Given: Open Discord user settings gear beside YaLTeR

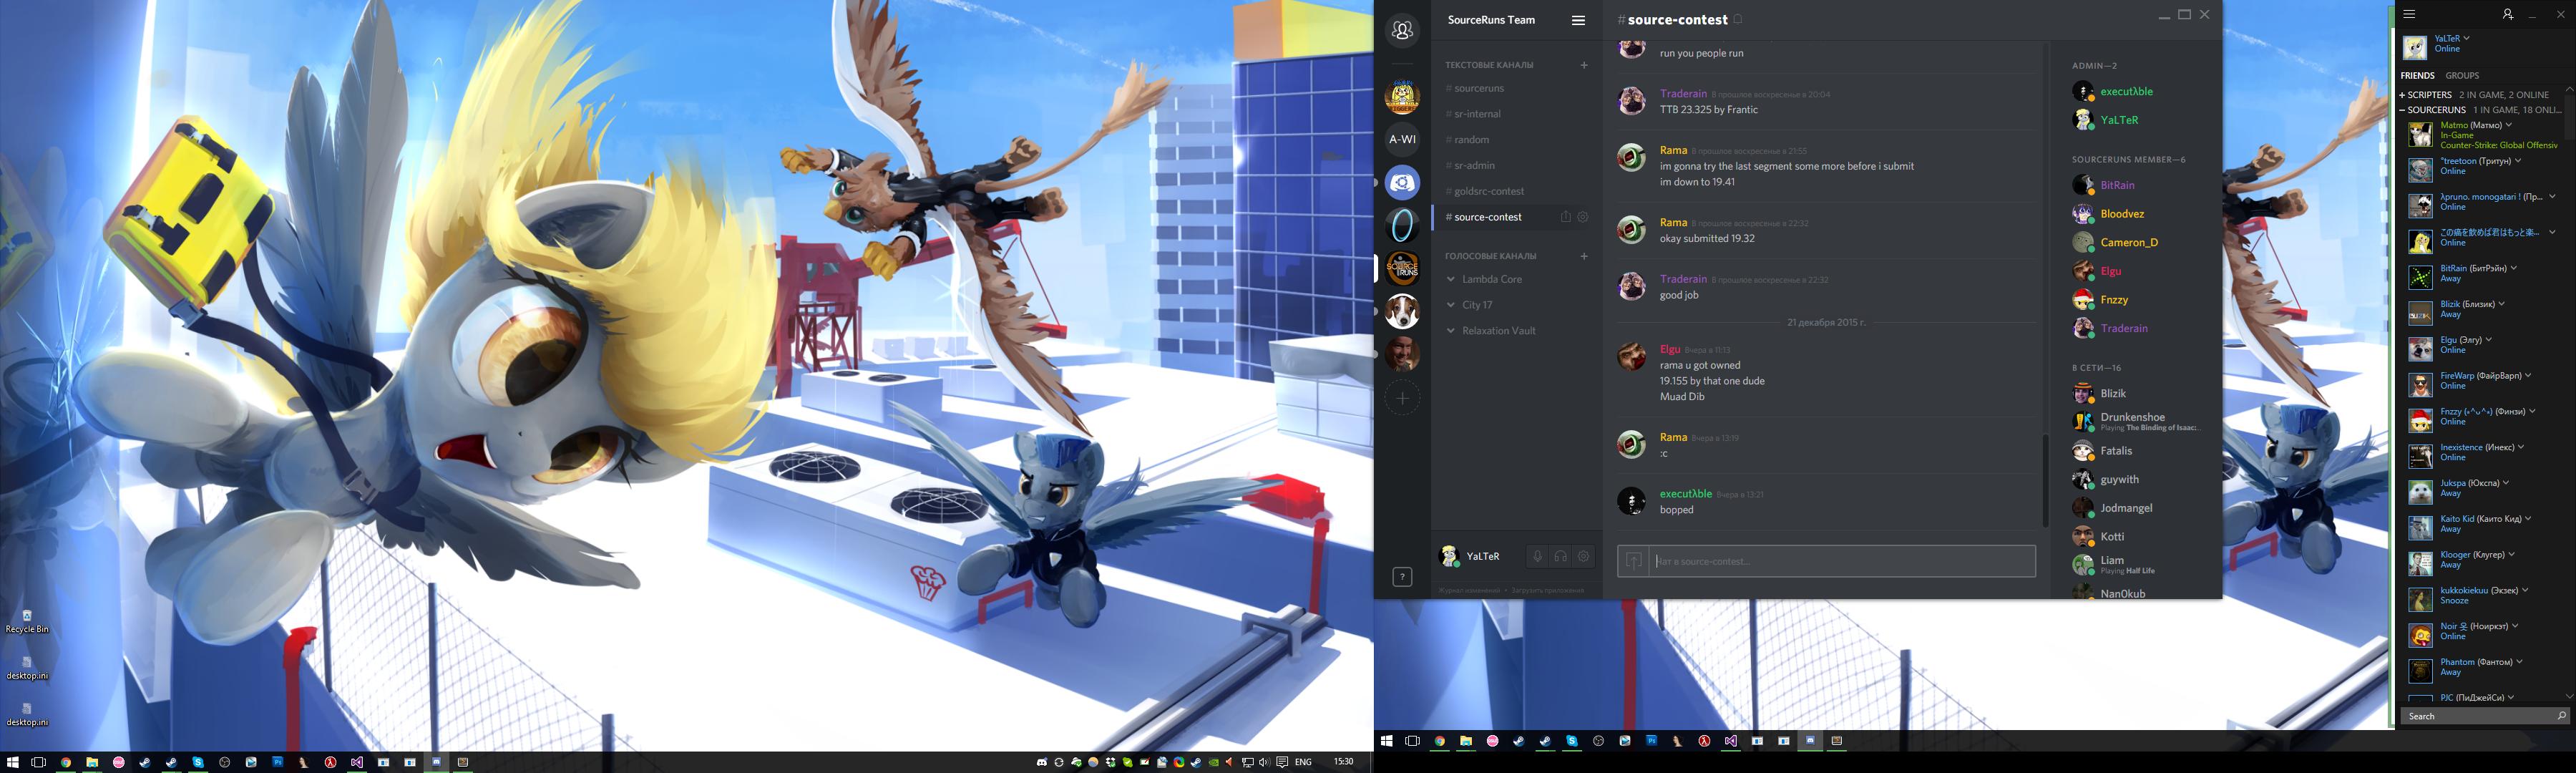Looking at the screenshot, I should [1584, 556].
